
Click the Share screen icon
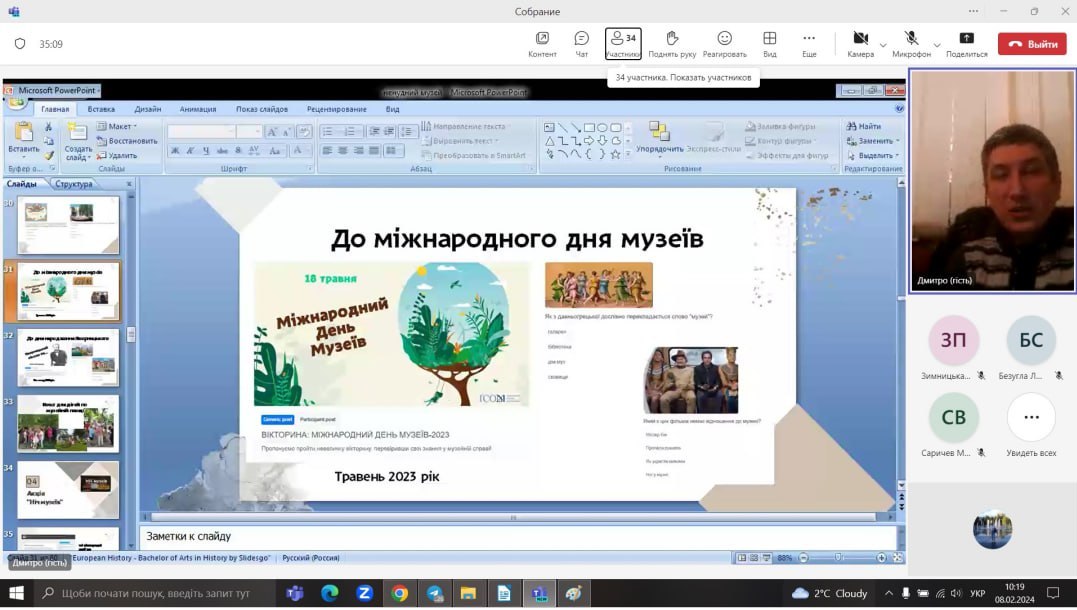click(966, 43)
